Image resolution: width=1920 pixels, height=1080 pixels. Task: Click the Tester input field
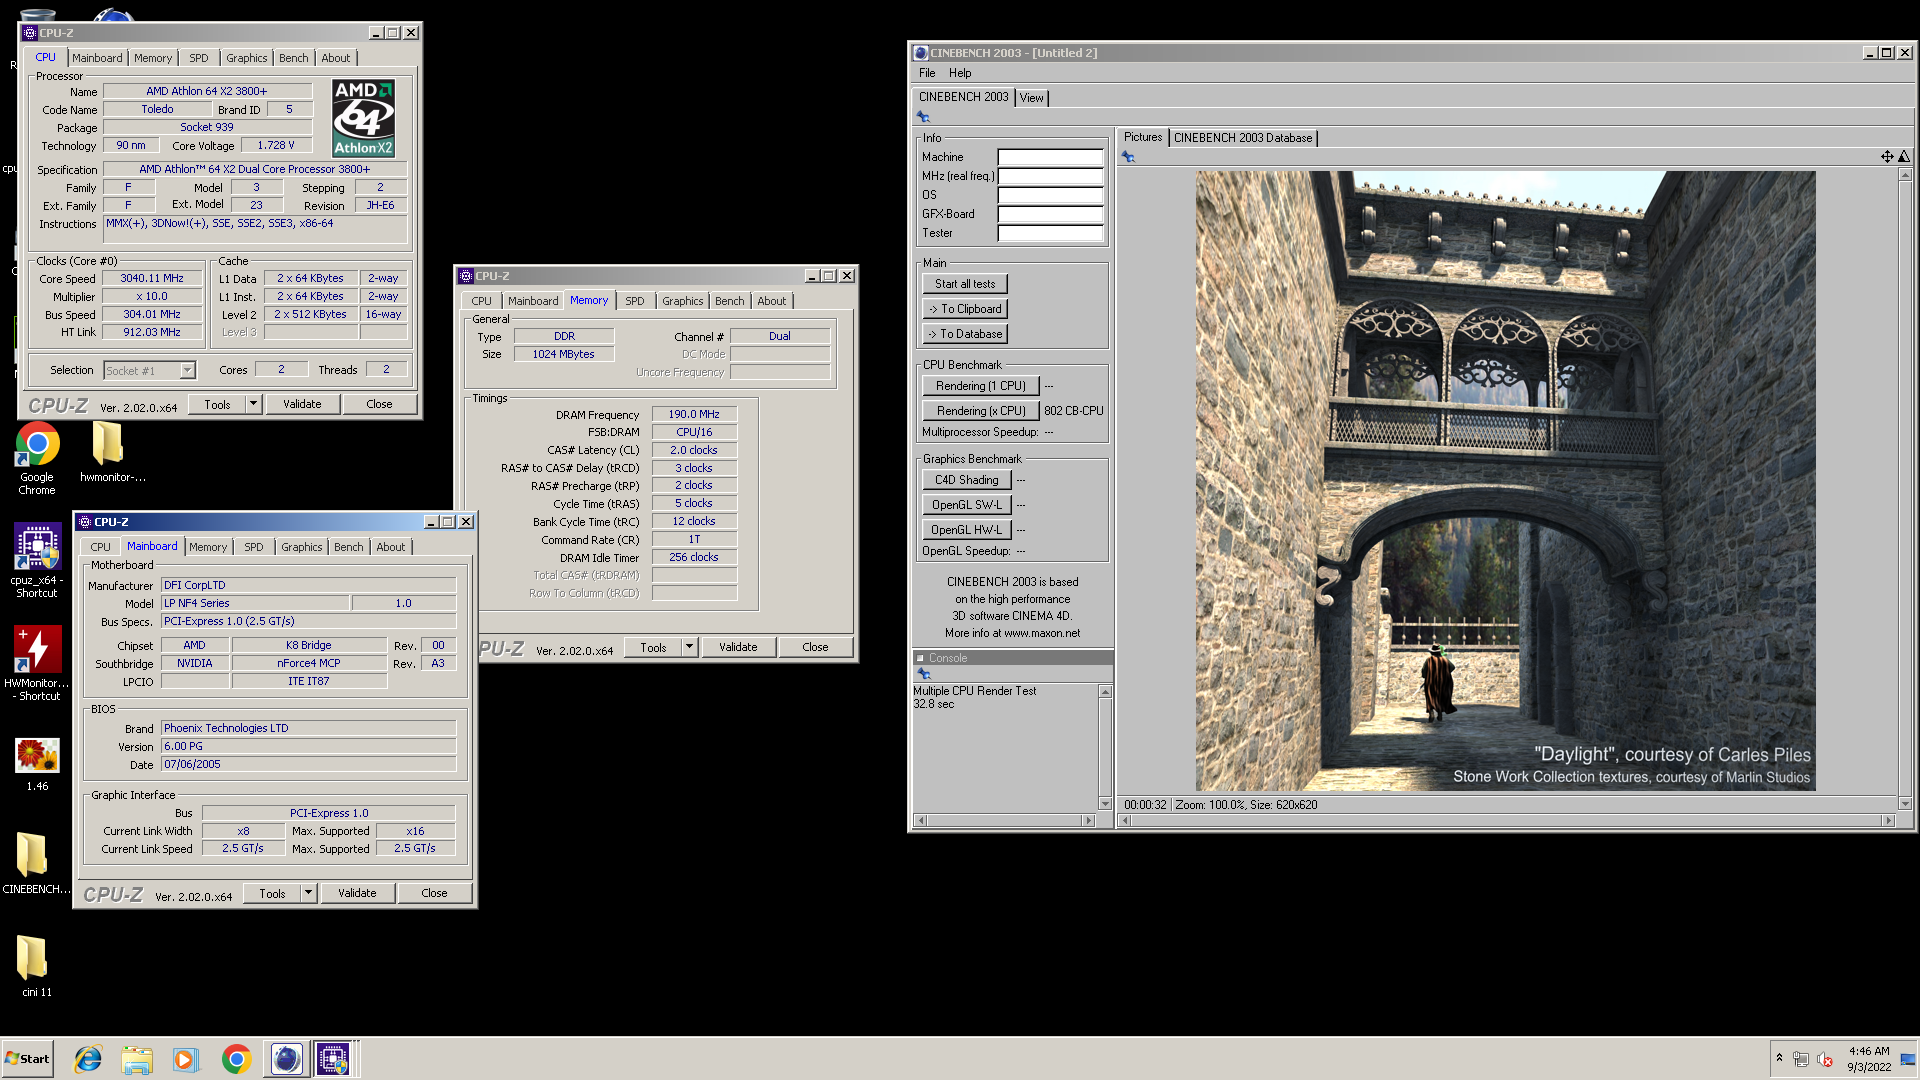(1050, 233)
